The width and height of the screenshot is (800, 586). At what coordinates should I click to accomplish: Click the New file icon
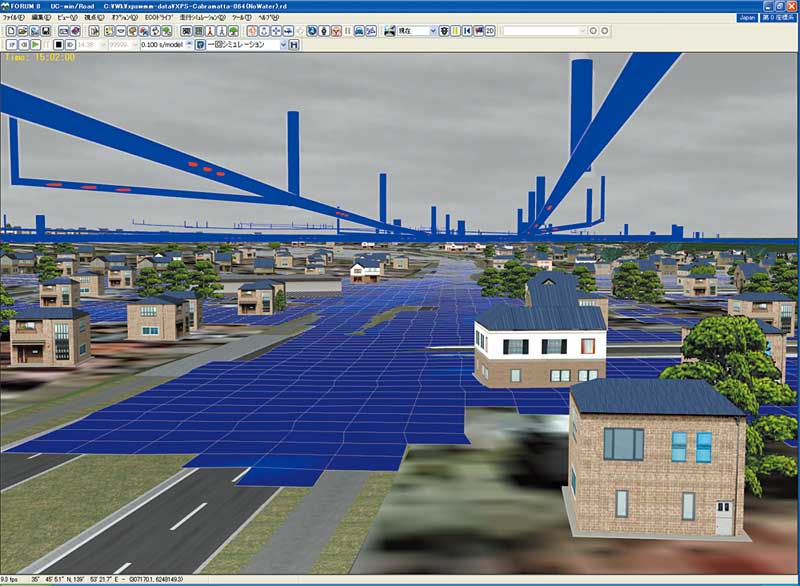point(11,31)
